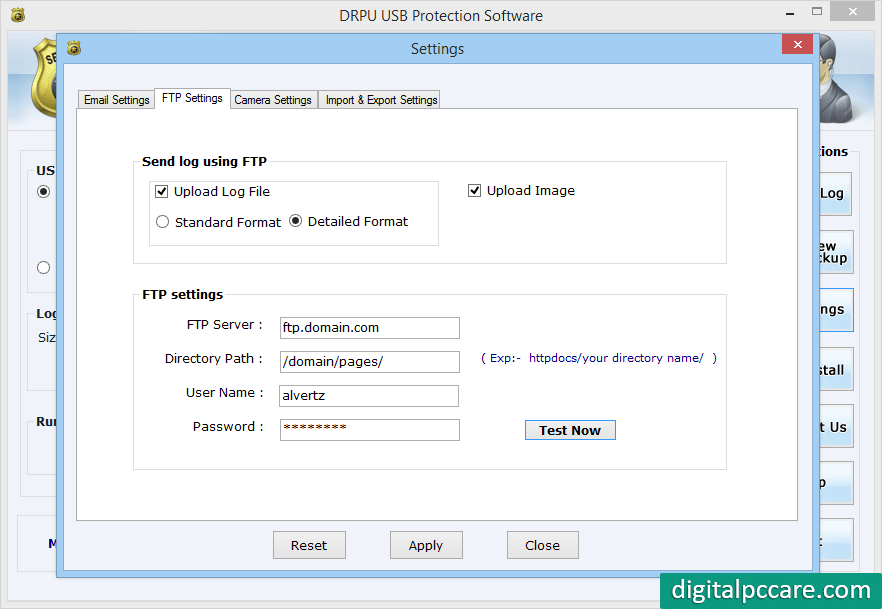Select Standard Format radio button
The image size is (882, 609).
(x=162, y=222)
